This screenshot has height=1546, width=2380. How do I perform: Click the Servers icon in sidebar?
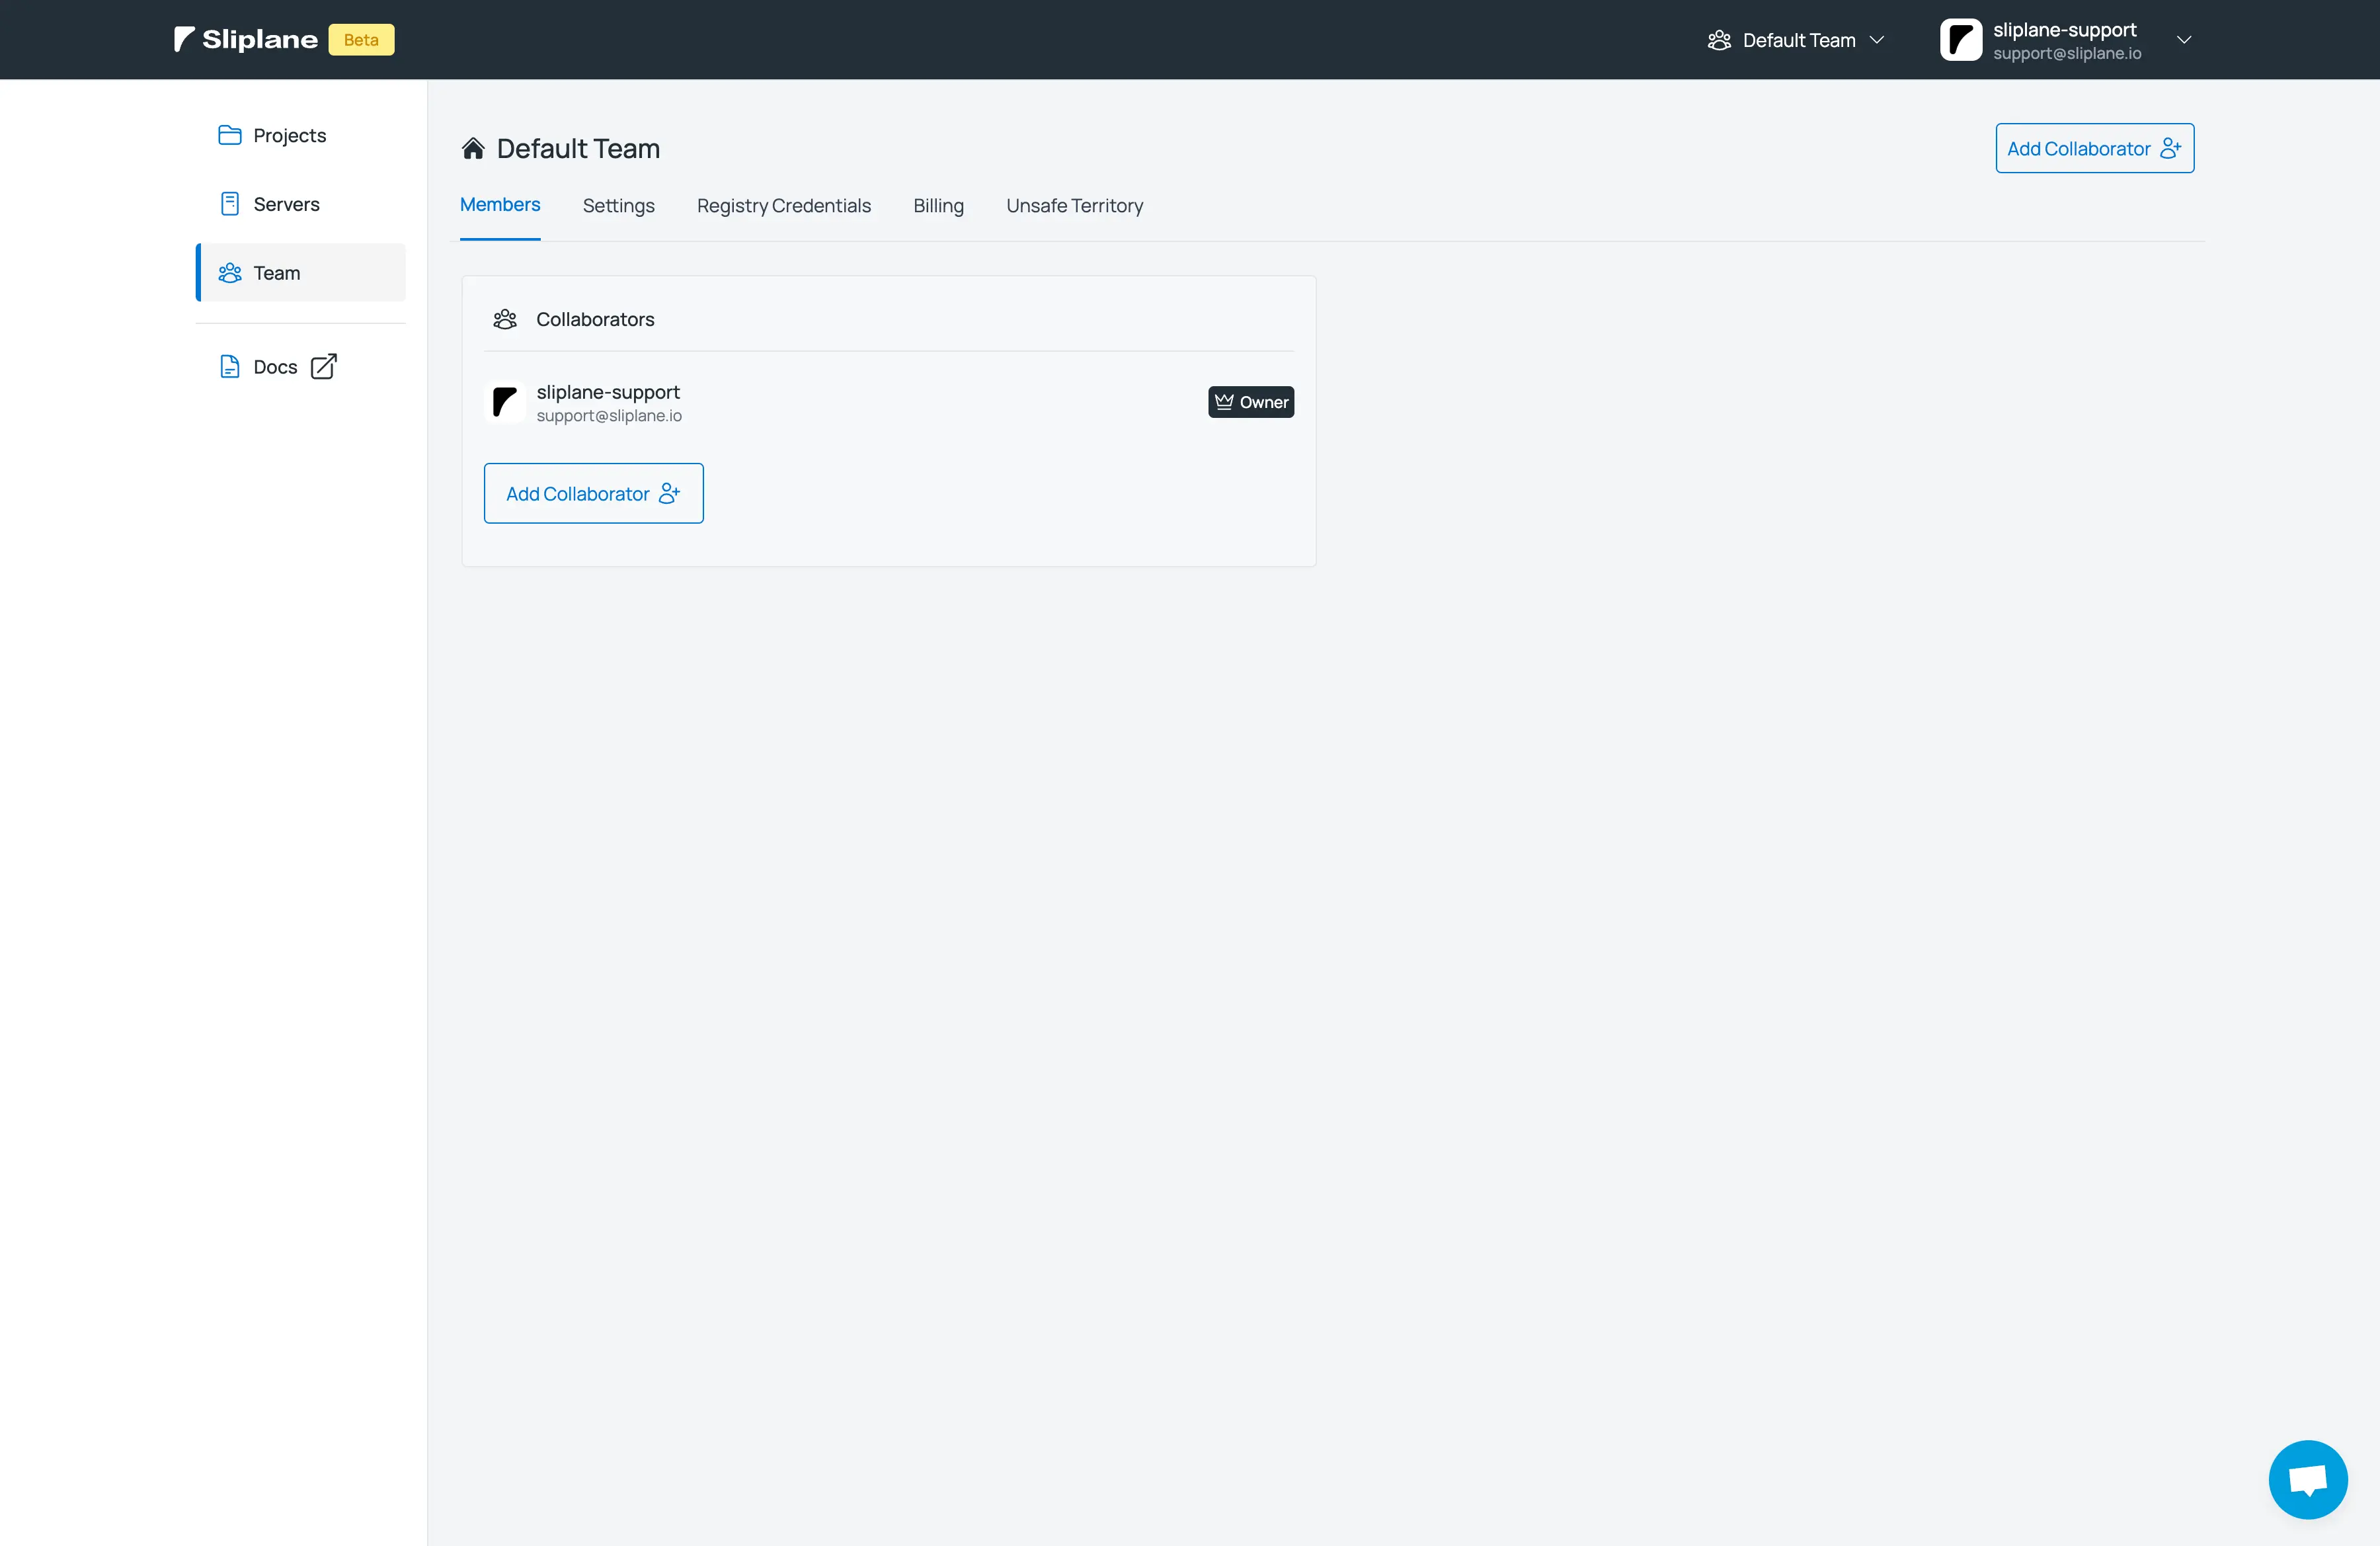[230, 204]
